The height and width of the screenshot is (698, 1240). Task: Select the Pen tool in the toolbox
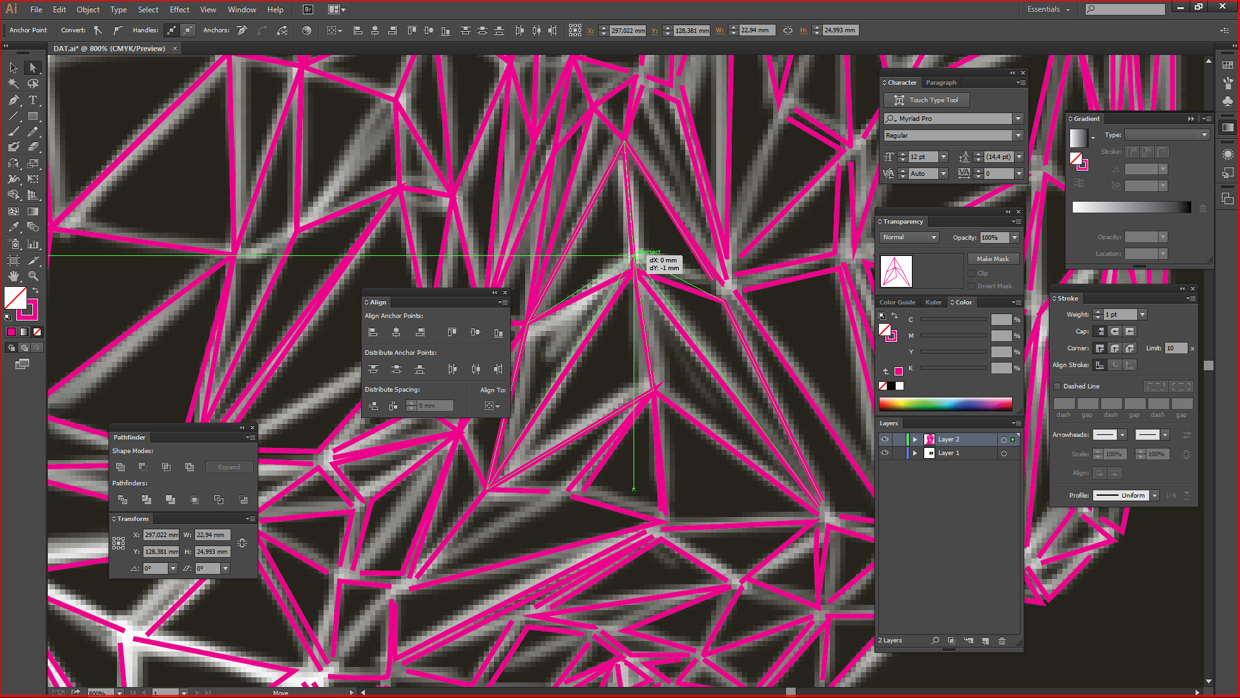click(14, 100)
